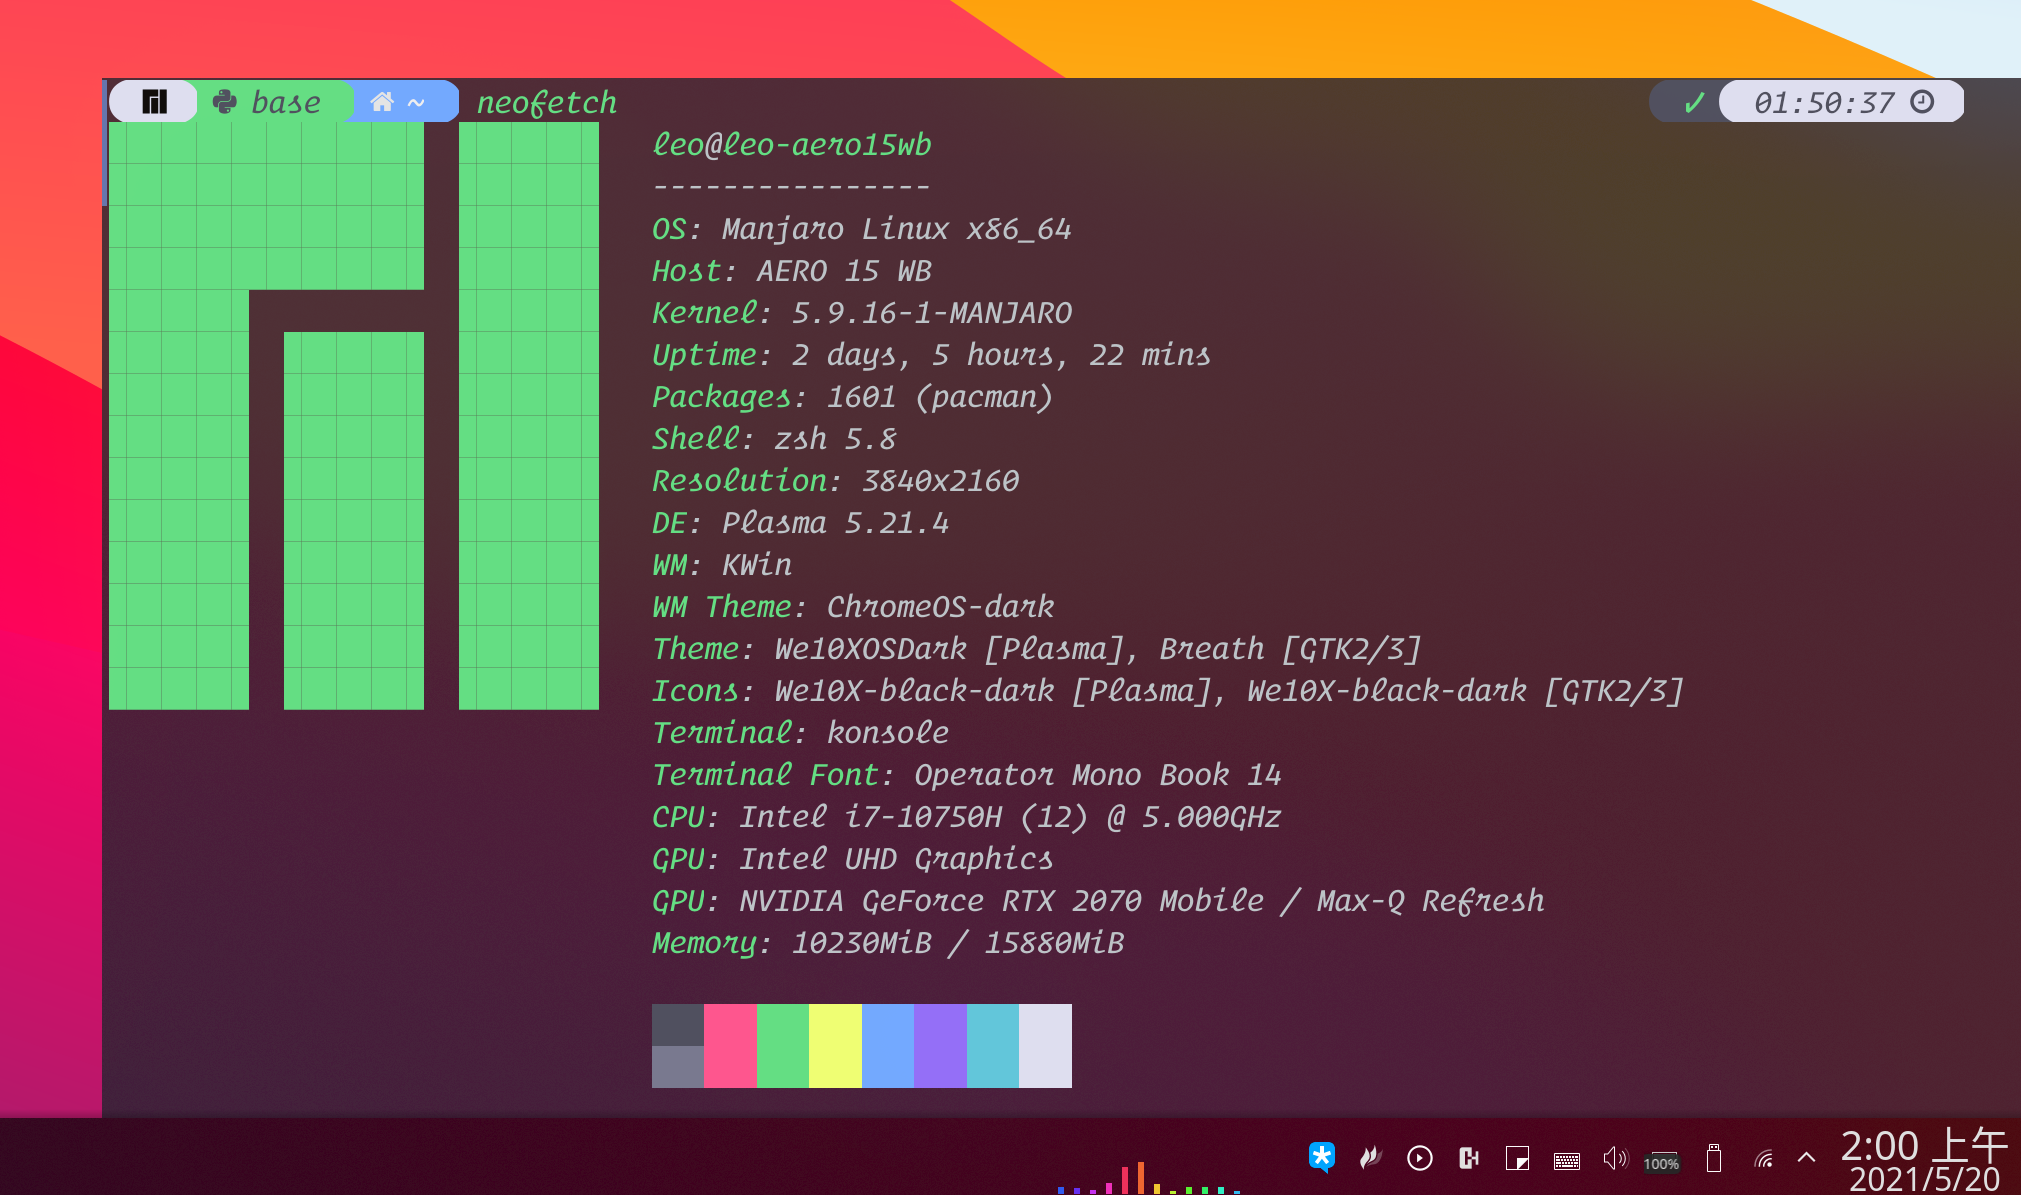Click the 01:50:37 time prompt segment
The width and height of the screenshot is (2021, 1195).
(x=1841, y=102)
